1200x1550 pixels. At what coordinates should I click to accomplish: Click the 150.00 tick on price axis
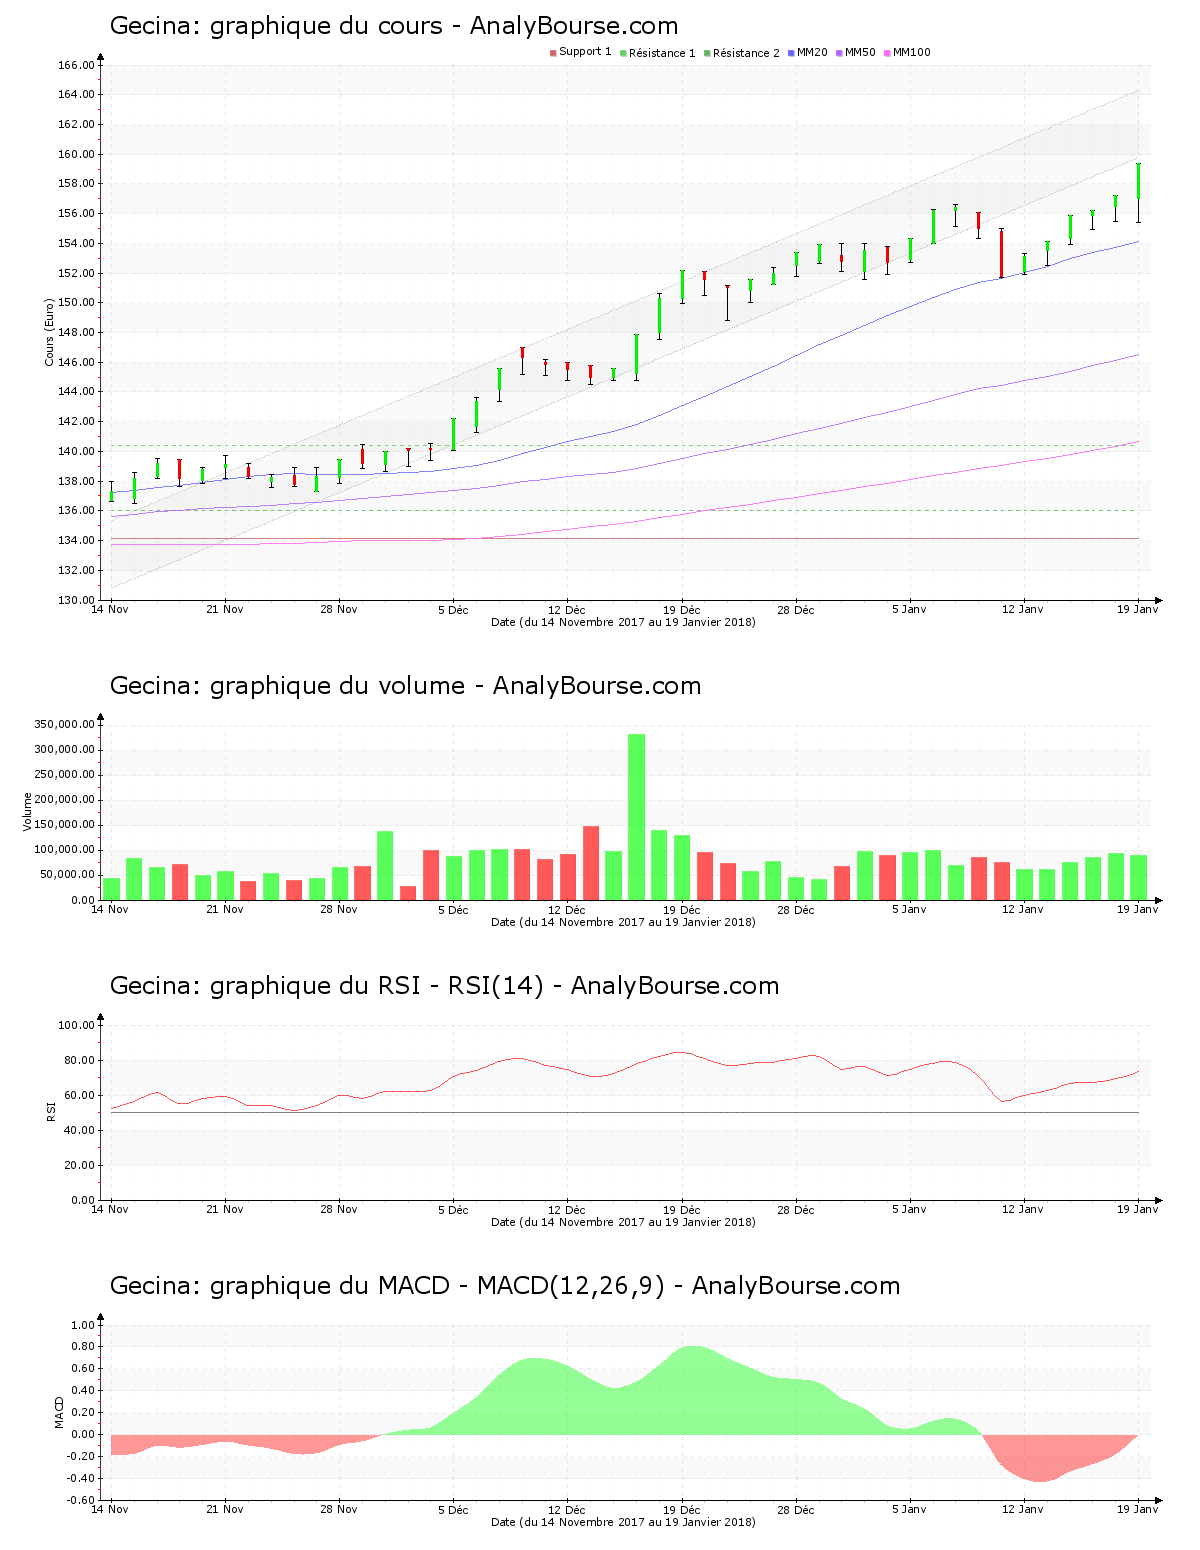(x=76, y=303)
